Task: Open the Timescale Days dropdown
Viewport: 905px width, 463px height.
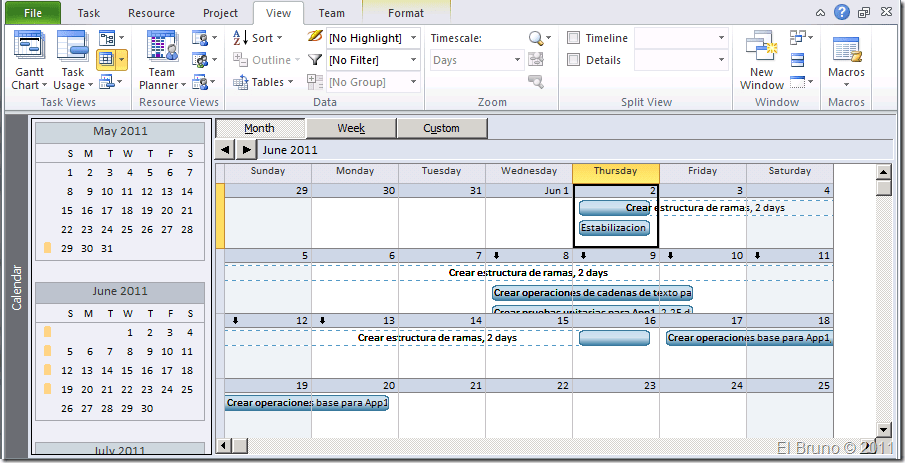Action: coord(516,60)
